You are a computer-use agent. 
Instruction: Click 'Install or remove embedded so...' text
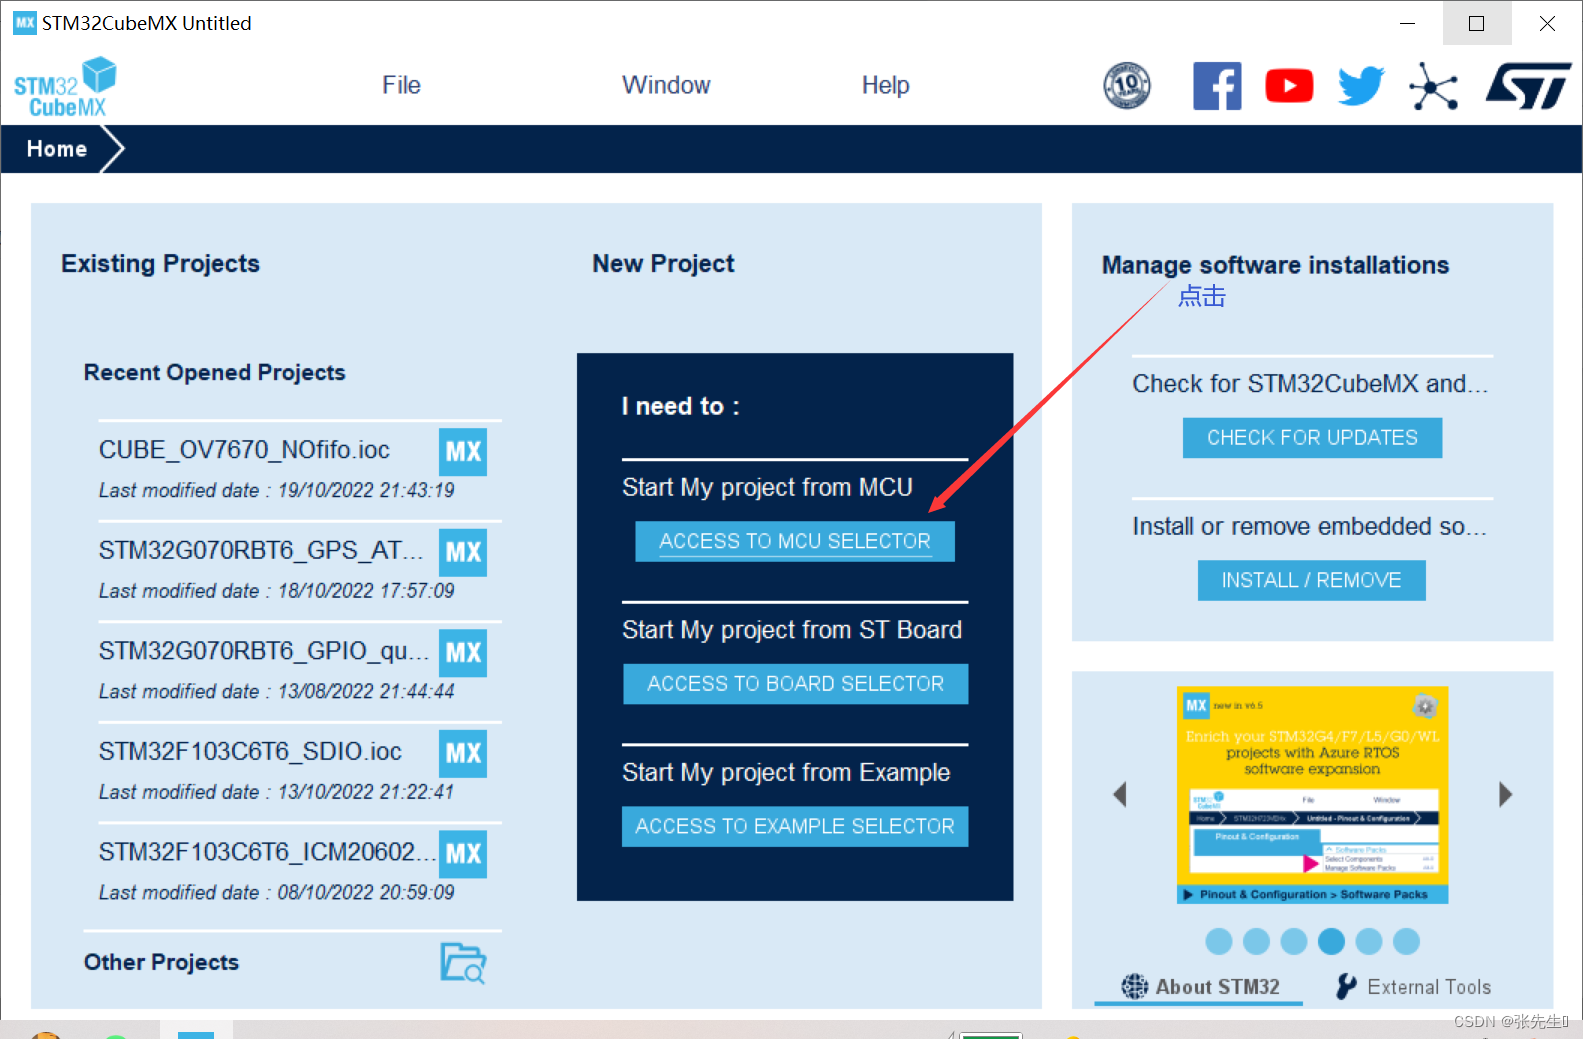1310,527
